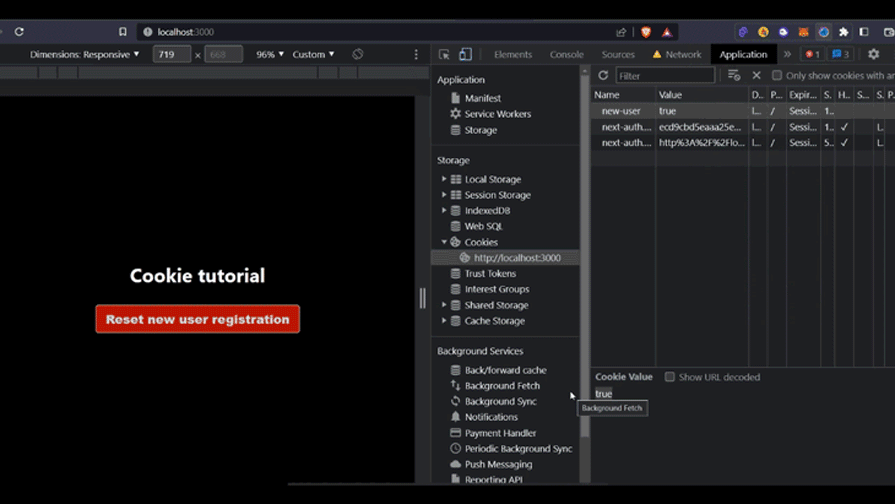Enable Show URL decoded checkbox

(x=670, y=377)
